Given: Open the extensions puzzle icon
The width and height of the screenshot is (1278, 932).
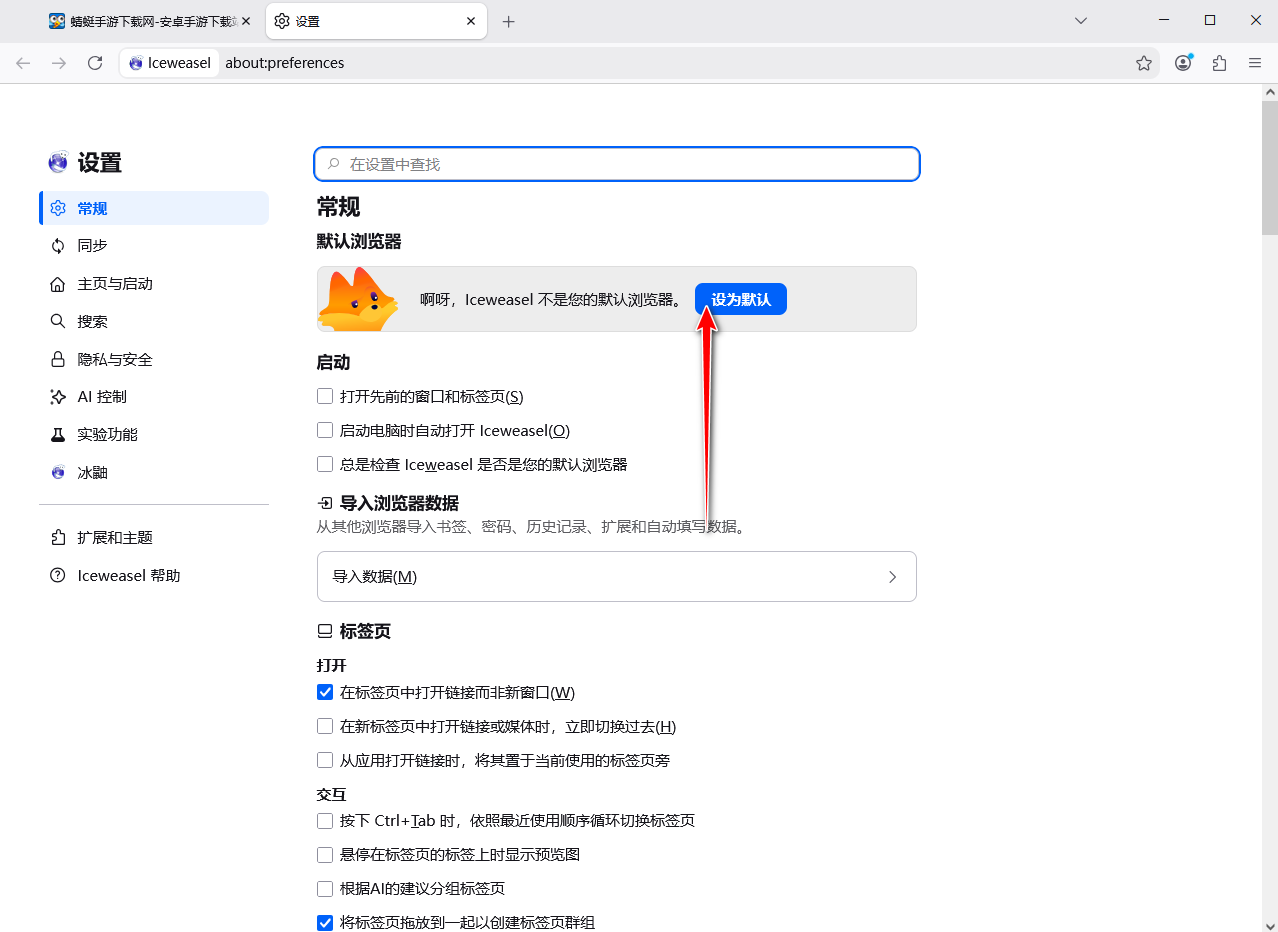Looking at the screenshot, I should [x=1219, y=63].
